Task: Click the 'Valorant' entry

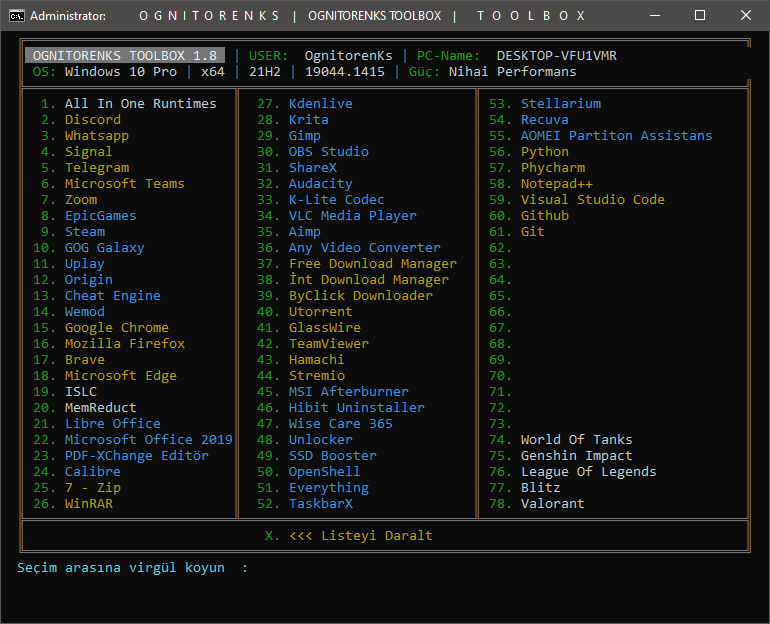Action: pyautogui.click(x=552, y=504)
